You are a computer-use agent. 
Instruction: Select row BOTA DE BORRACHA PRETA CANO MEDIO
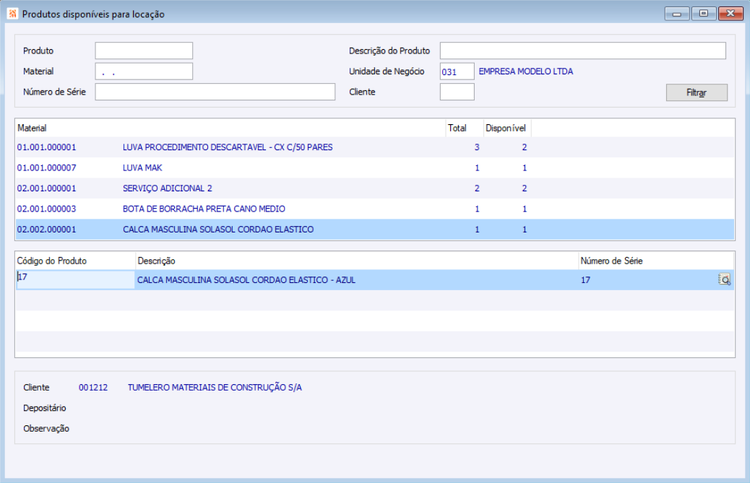(375, 209)
